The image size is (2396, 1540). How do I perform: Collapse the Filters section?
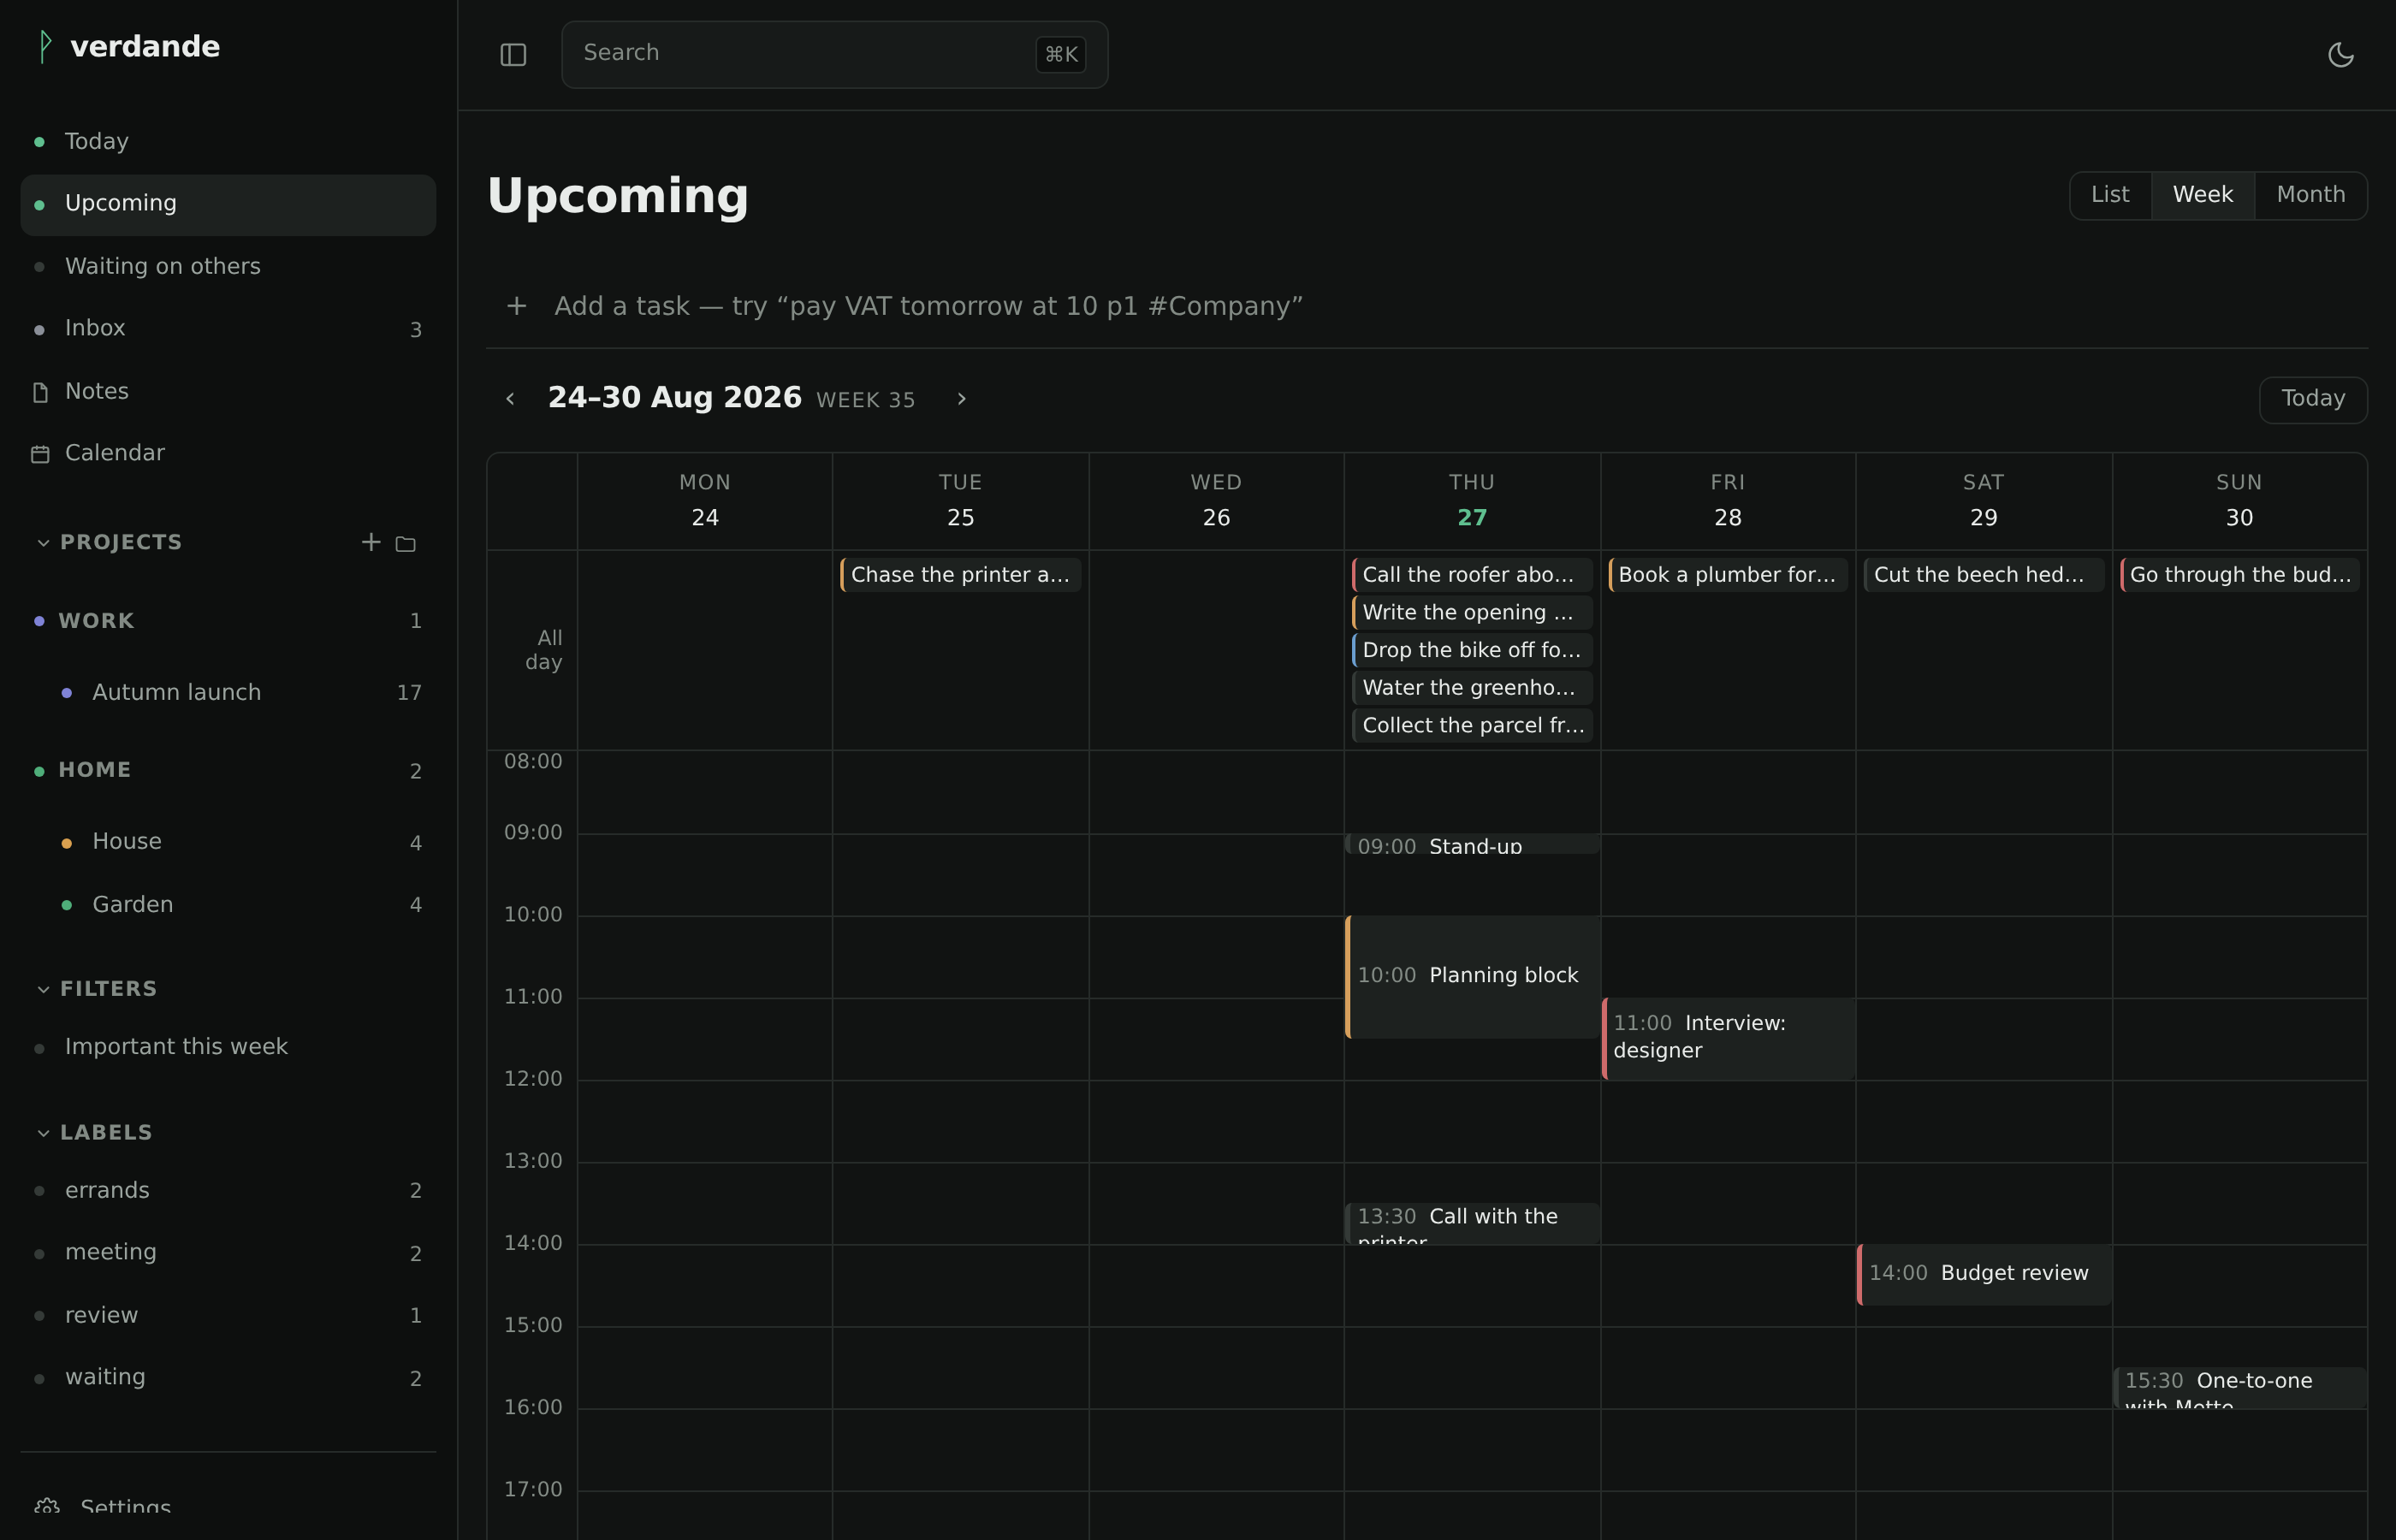[x=43, y=989]
